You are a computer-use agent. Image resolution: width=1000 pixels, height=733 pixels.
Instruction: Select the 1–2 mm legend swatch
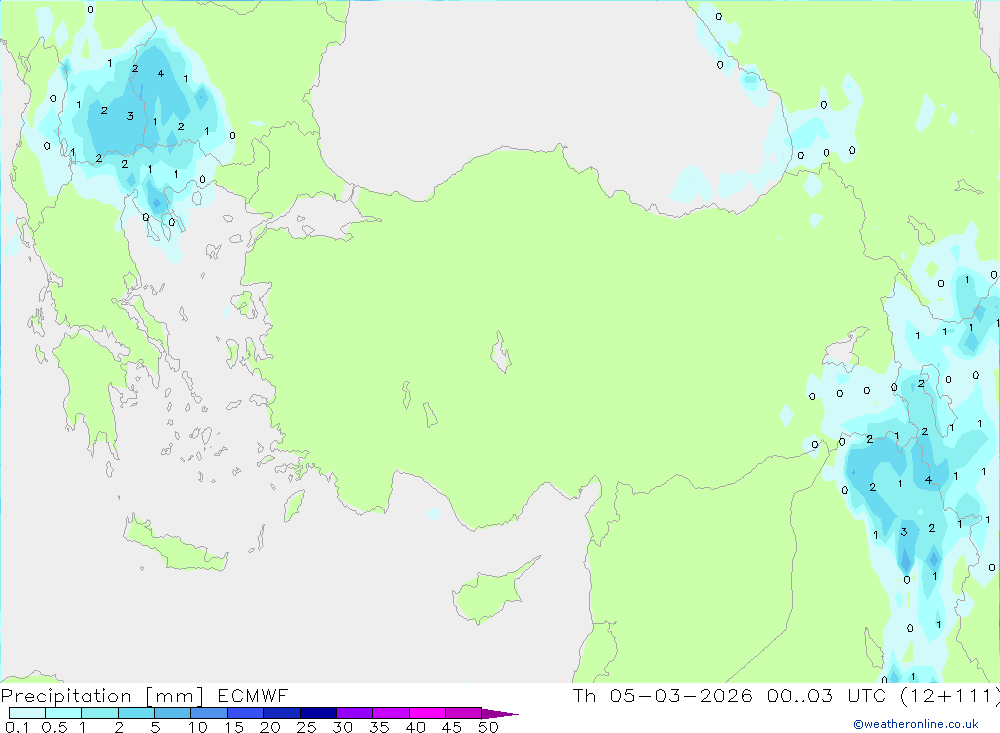point(99,713)
